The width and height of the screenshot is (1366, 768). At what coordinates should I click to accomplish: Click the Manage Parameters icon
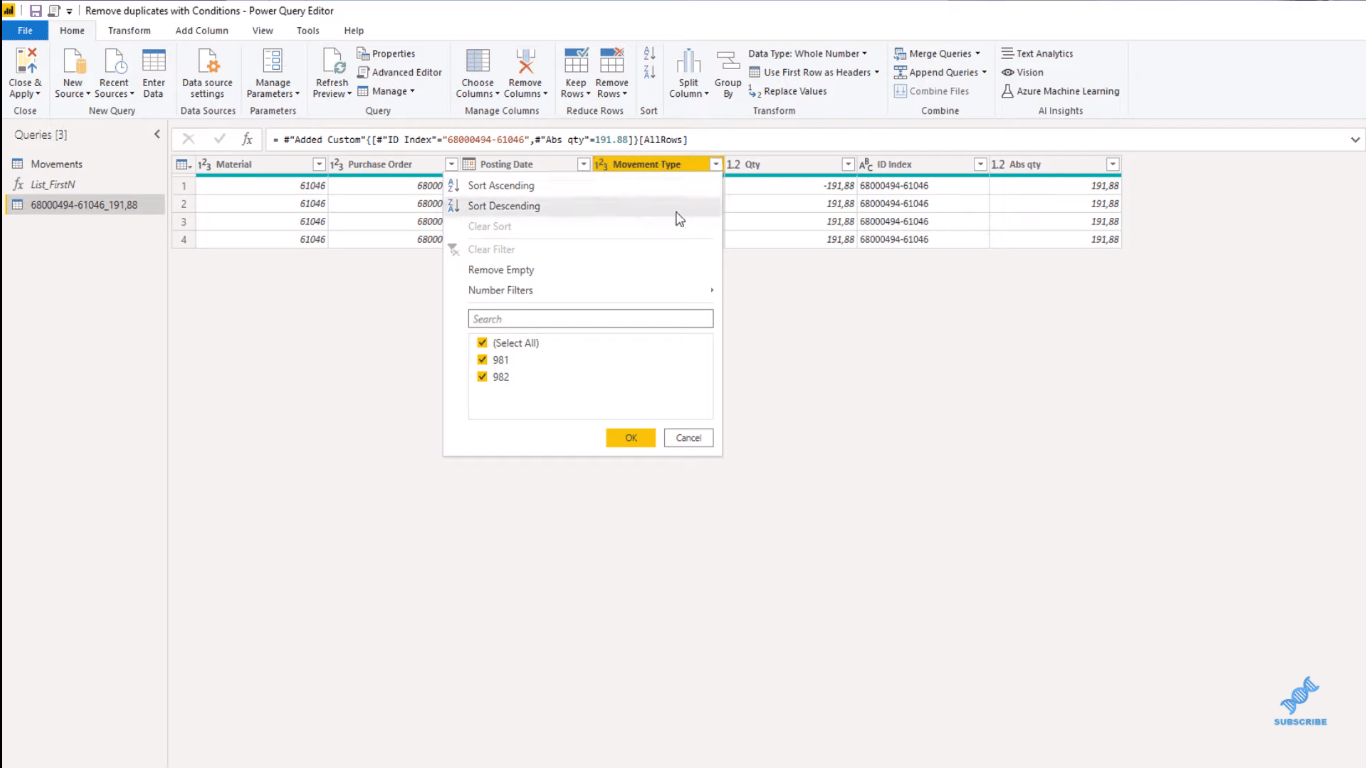[272, 62]
